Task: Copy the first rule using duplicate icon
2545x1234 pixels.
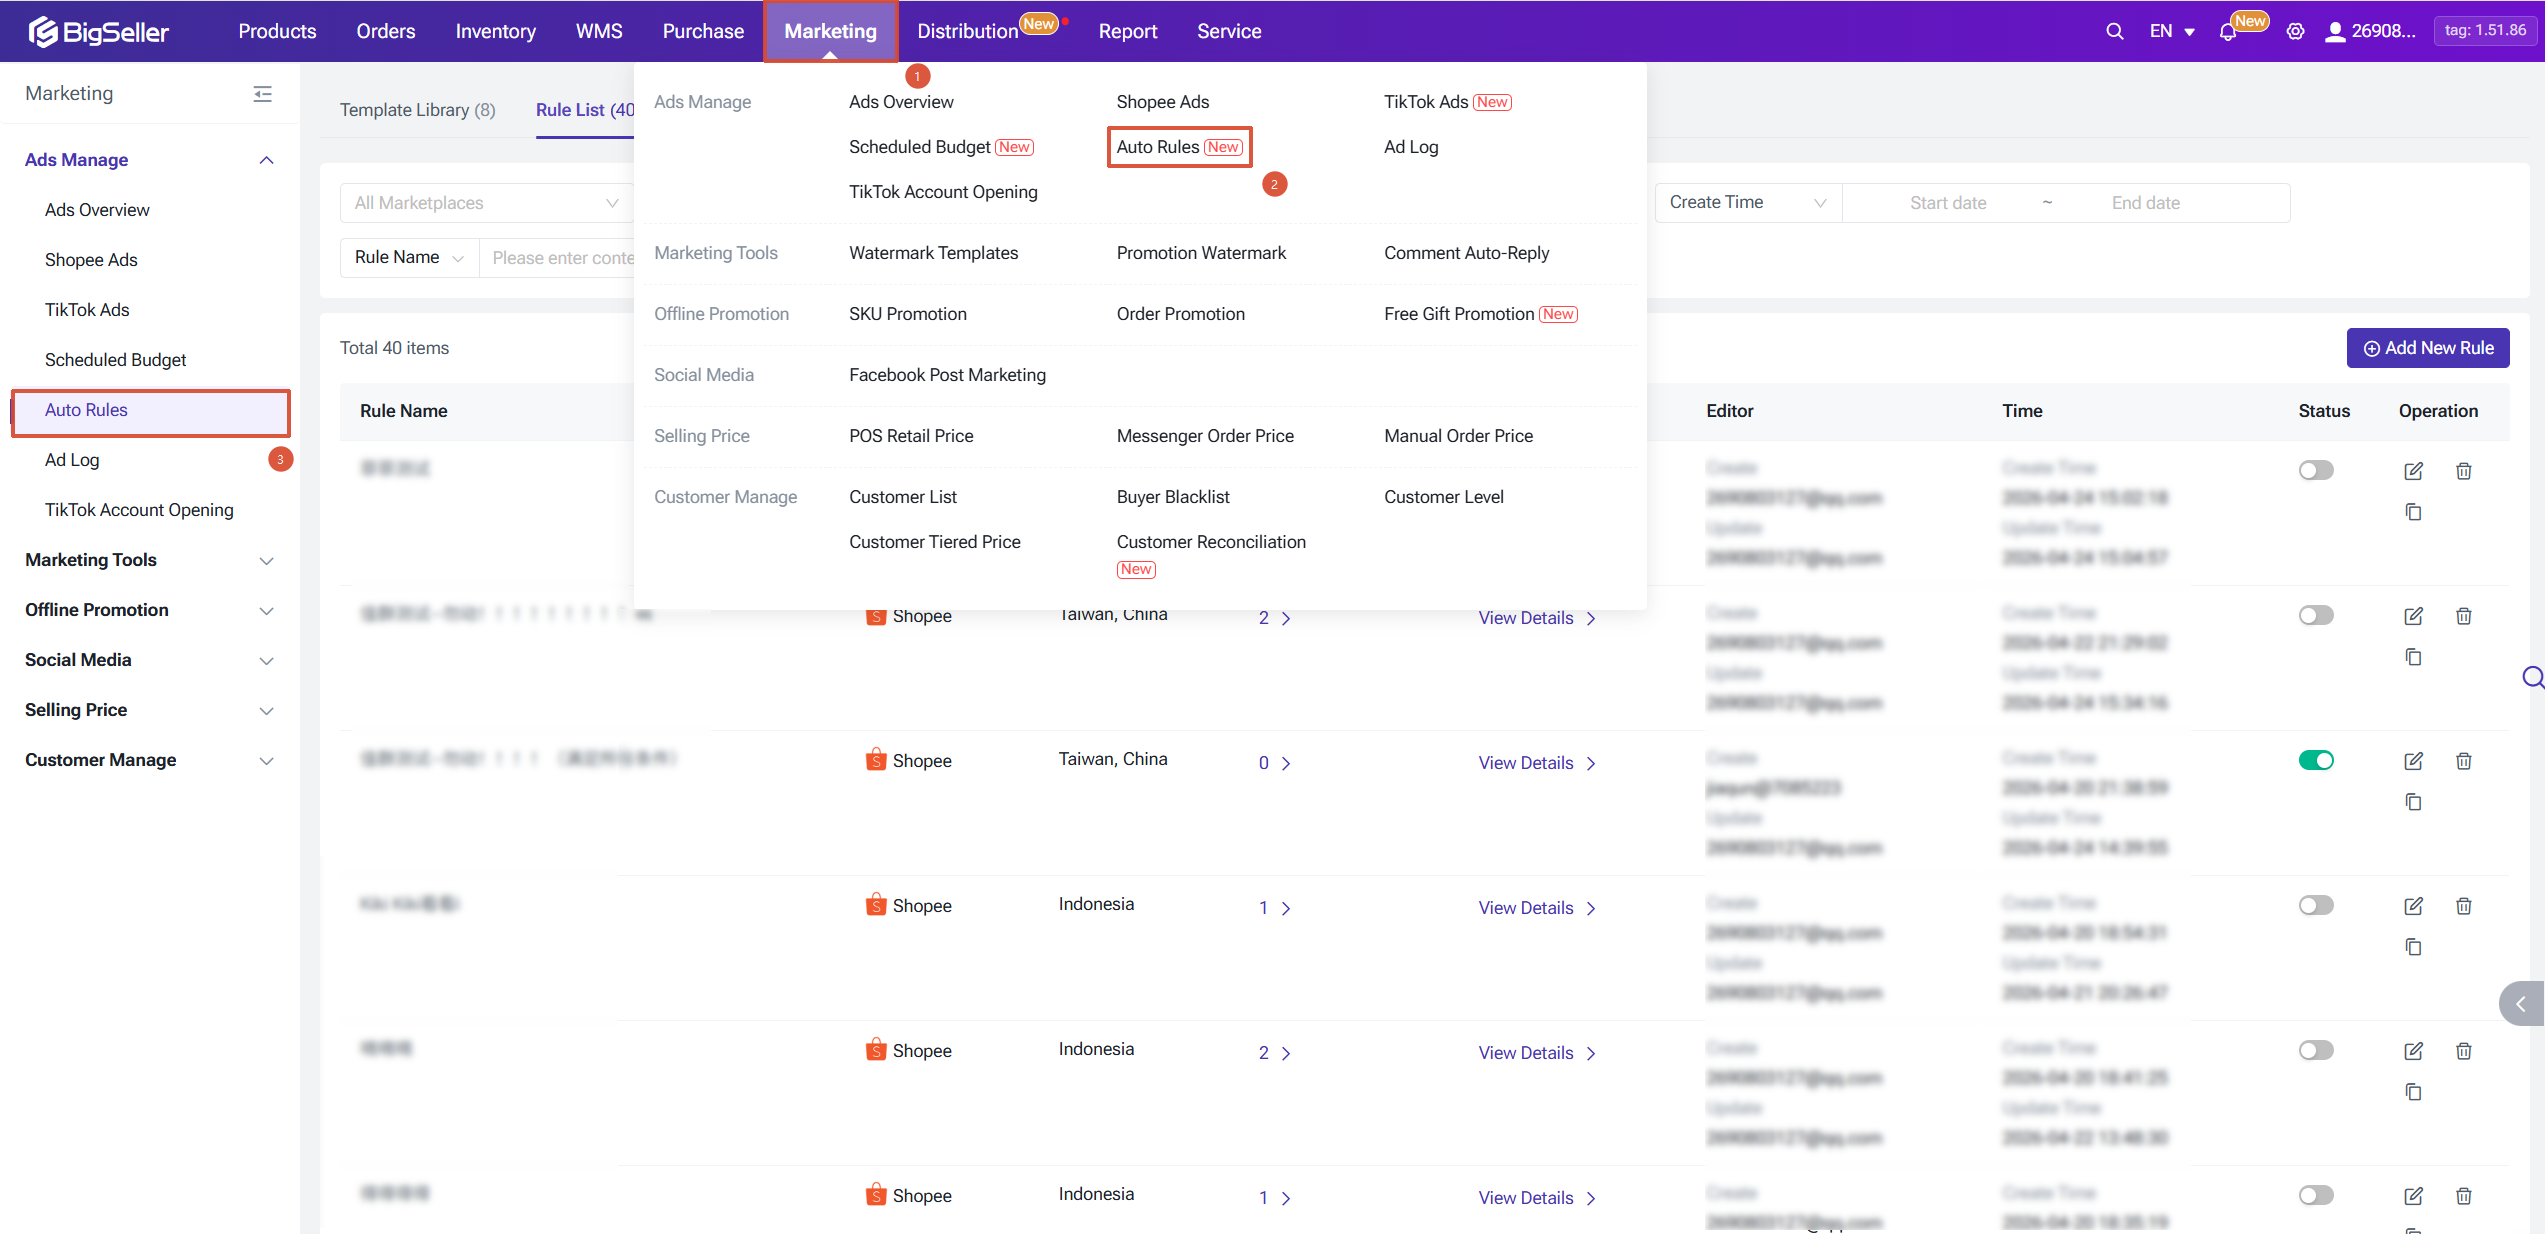Action: point(2413,512)
